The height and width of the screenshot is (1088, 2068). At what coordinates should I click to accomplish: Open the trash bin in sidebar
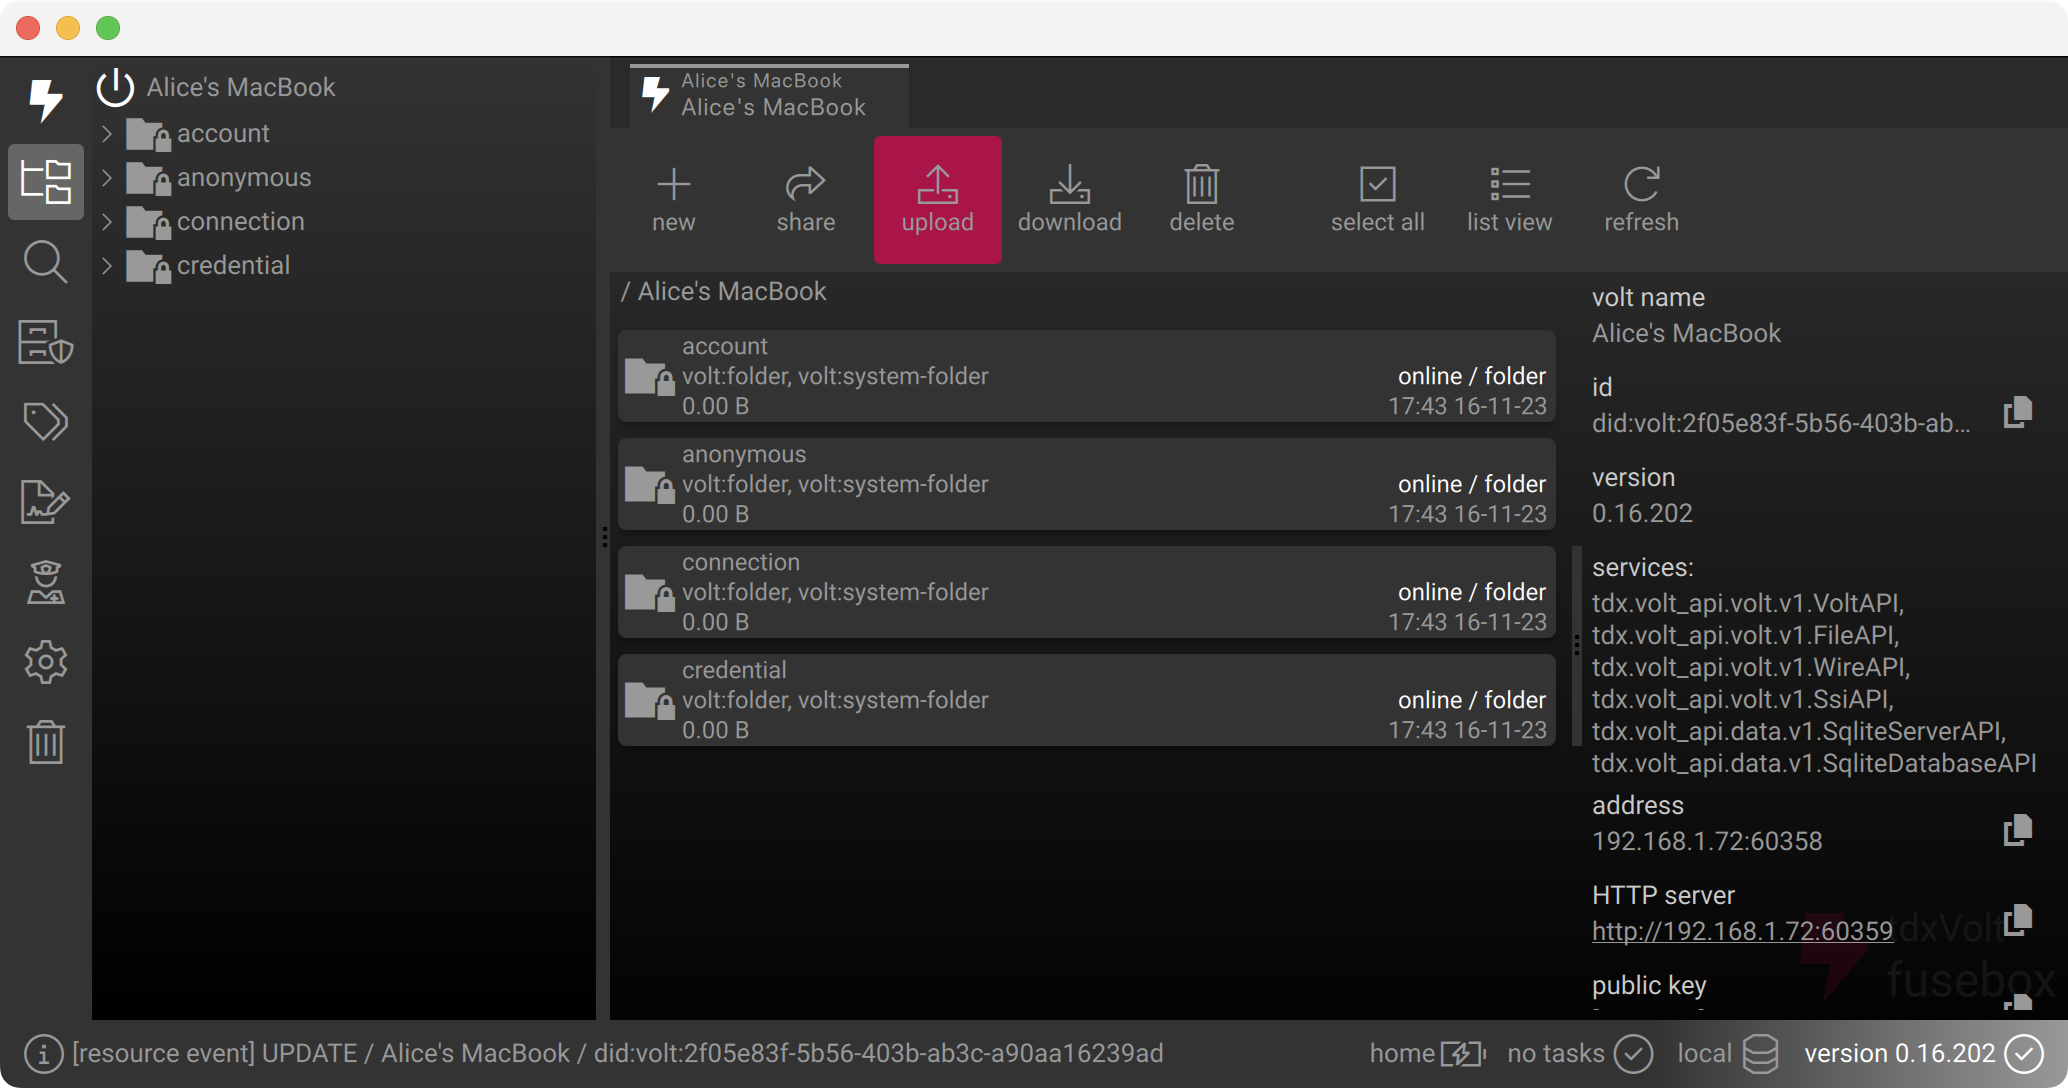coord(45,742)
